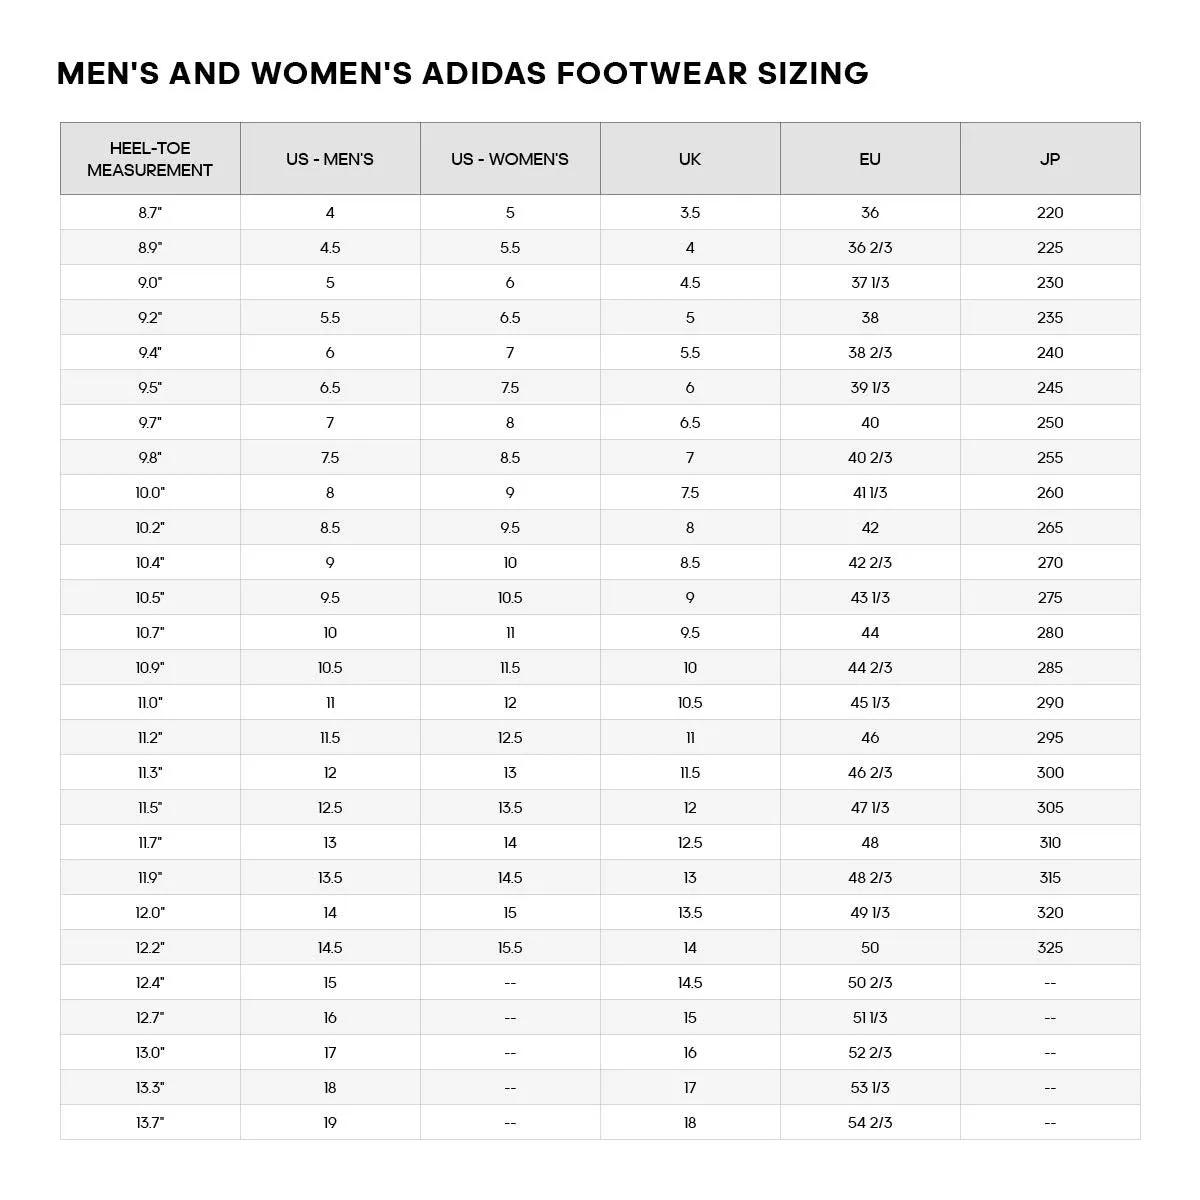
Task: Select the 8.7" heel-toe measurement cell
Action: click(x=150, y=213)
